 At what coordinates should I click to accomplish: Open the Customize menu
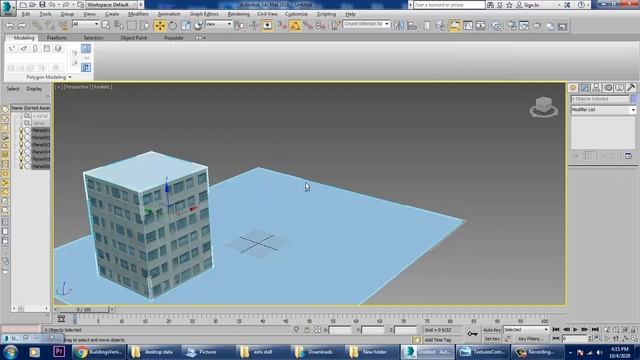[x=296, y=14]
